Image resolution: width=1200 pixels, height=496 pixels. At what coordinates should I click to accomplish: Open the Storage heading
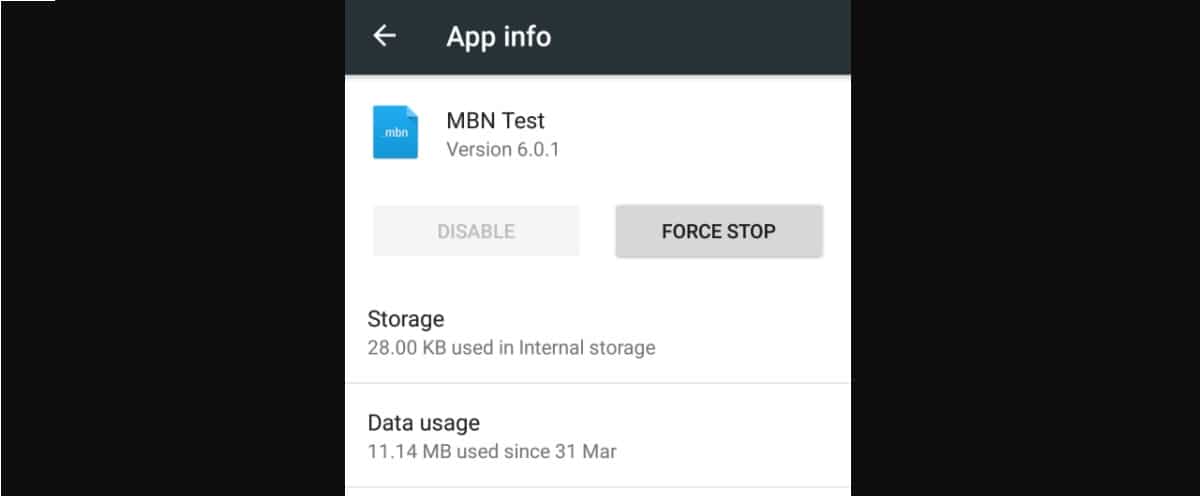tap(406, 319)
